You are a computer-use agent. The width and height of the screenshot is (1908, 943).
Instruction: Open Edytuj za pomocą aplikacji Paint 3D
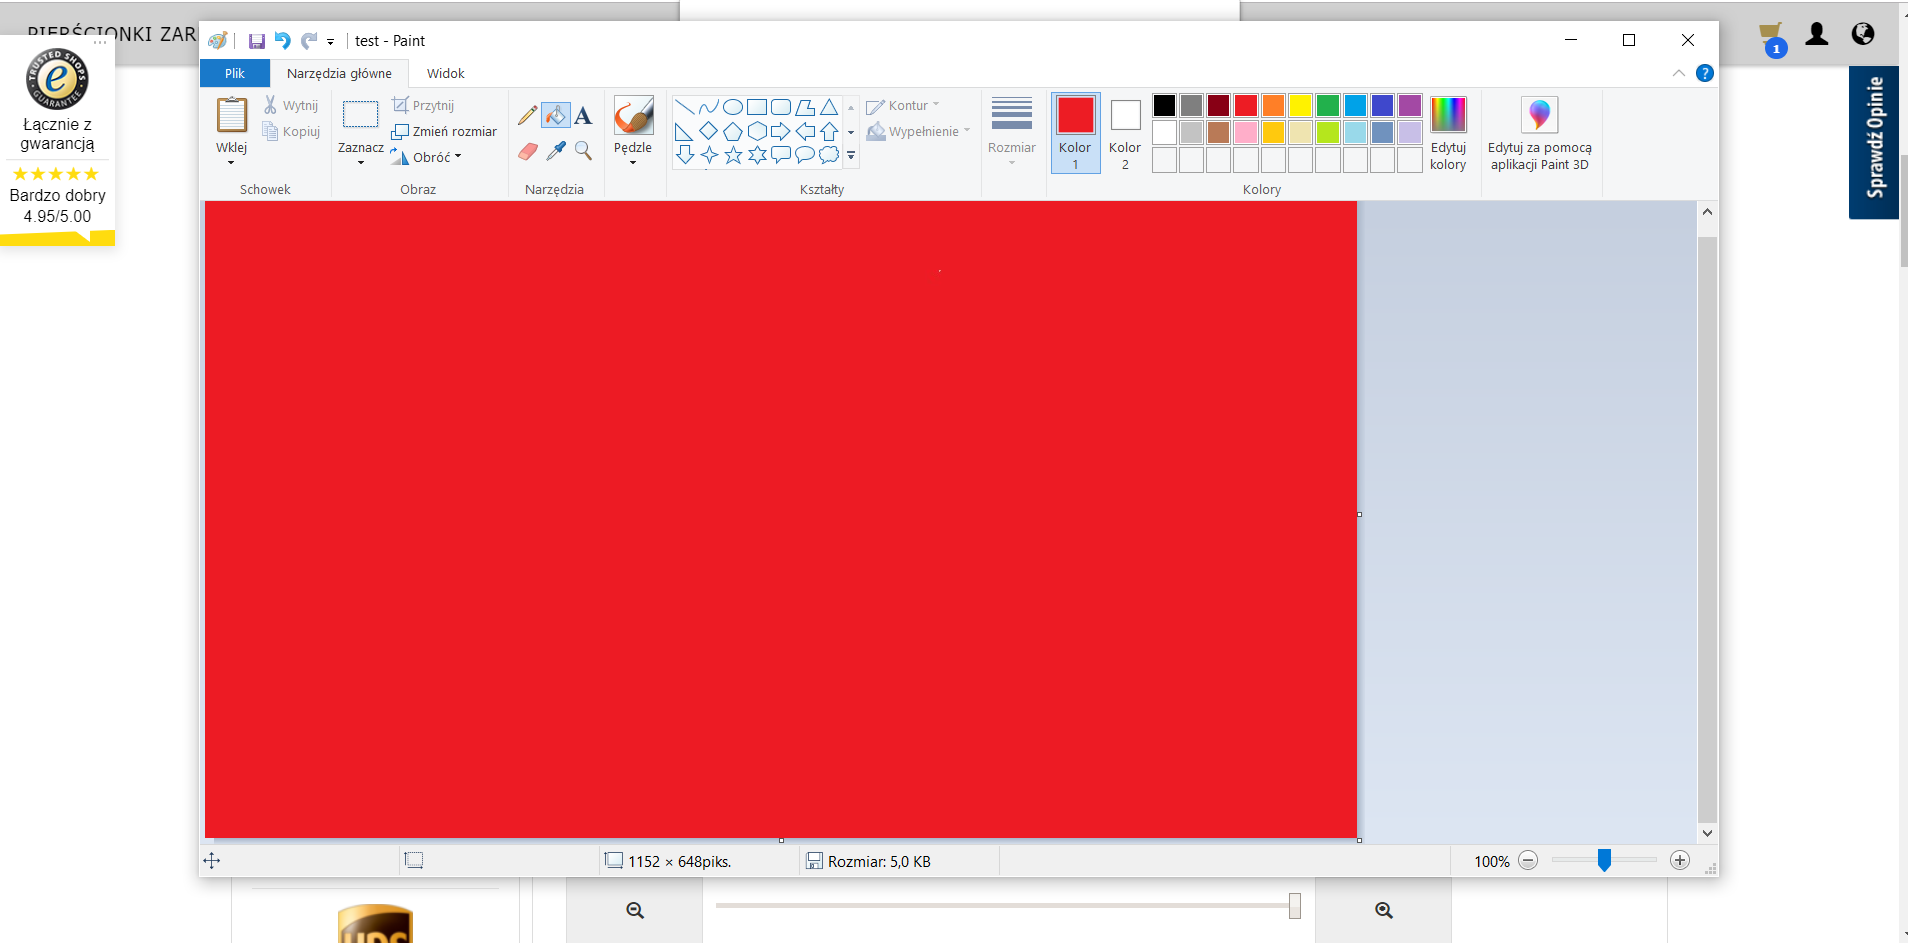[1540, 133]
